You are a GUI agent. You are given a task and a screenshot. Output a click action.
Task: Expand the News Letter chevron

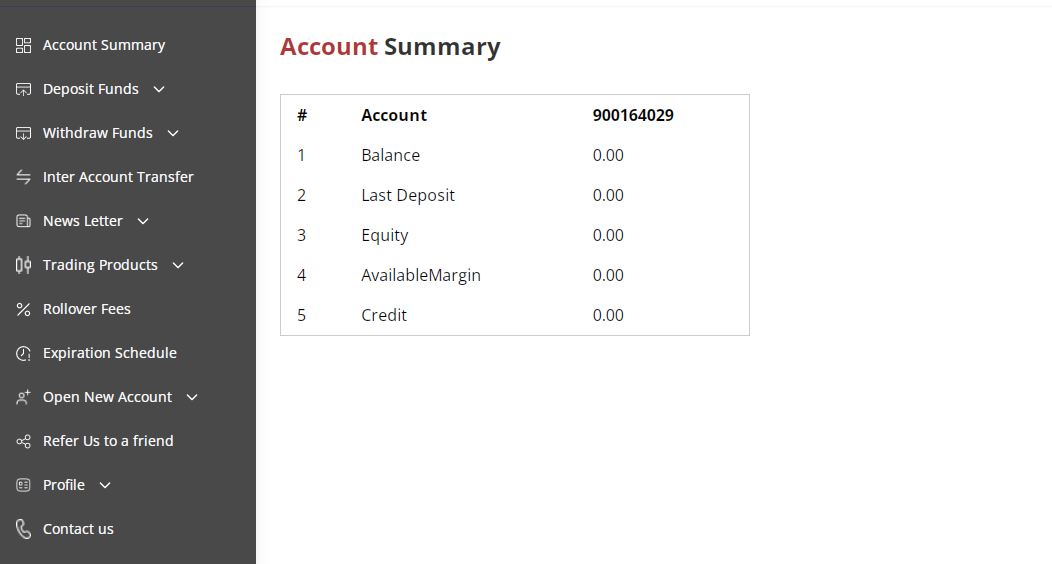pyautogui.click(x=143, y=221)
